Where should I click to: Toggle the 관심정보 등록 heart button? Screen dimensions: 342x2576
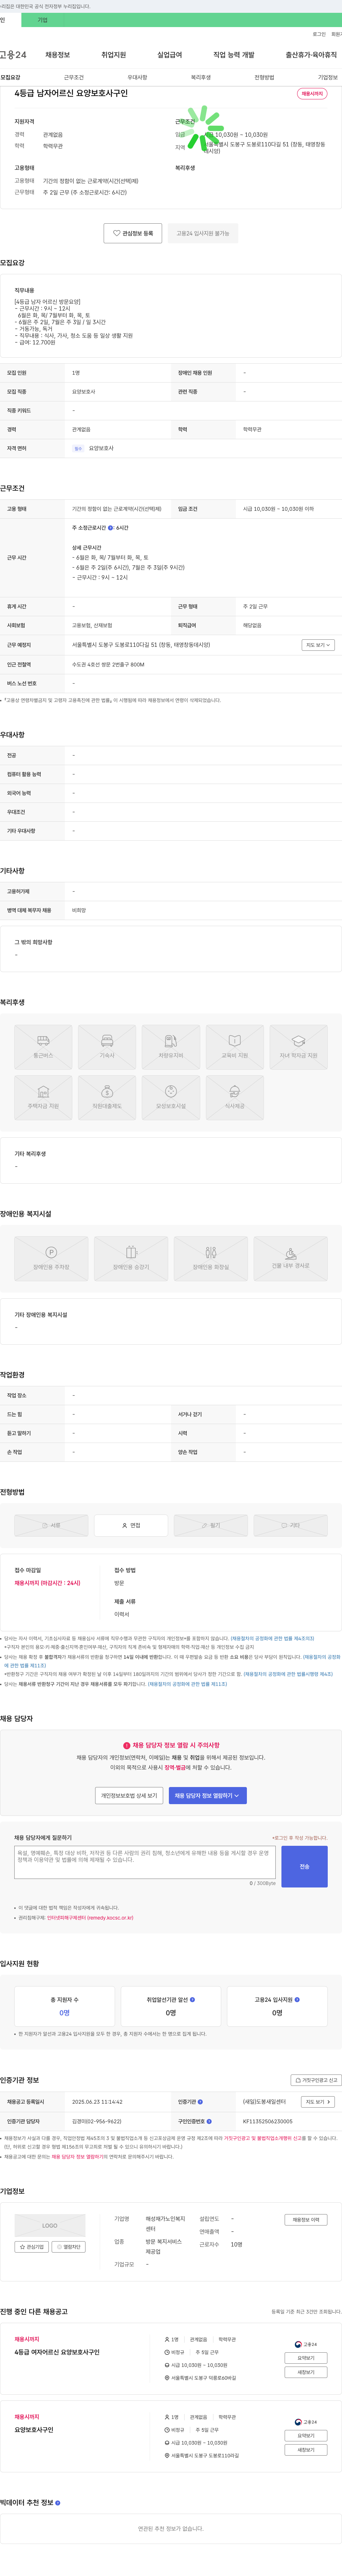[133, 233]
